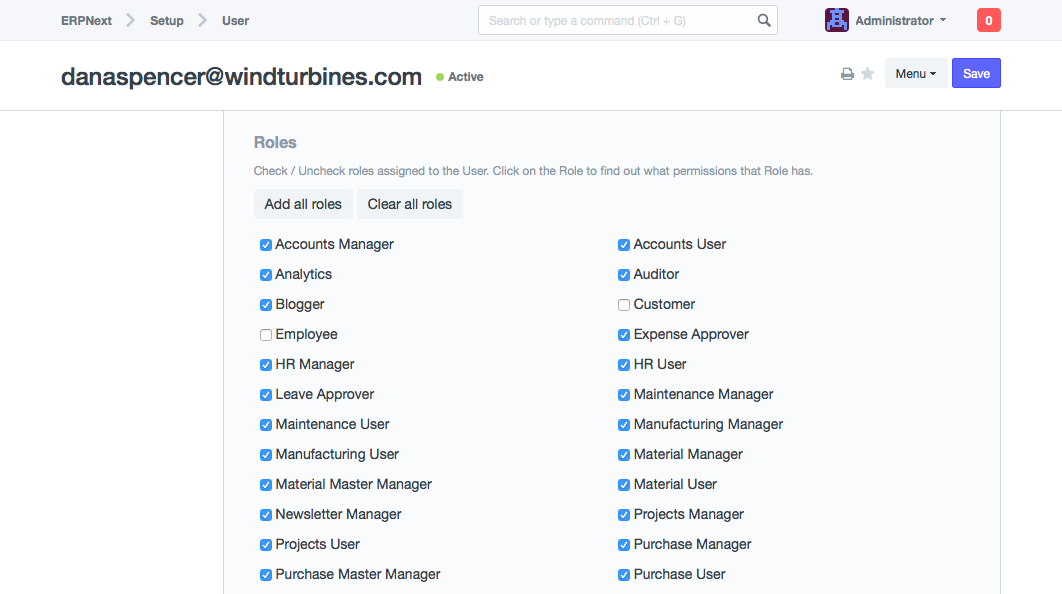Click the search magnifier icon
This screenshot has width=1062, height=594.
764,20
